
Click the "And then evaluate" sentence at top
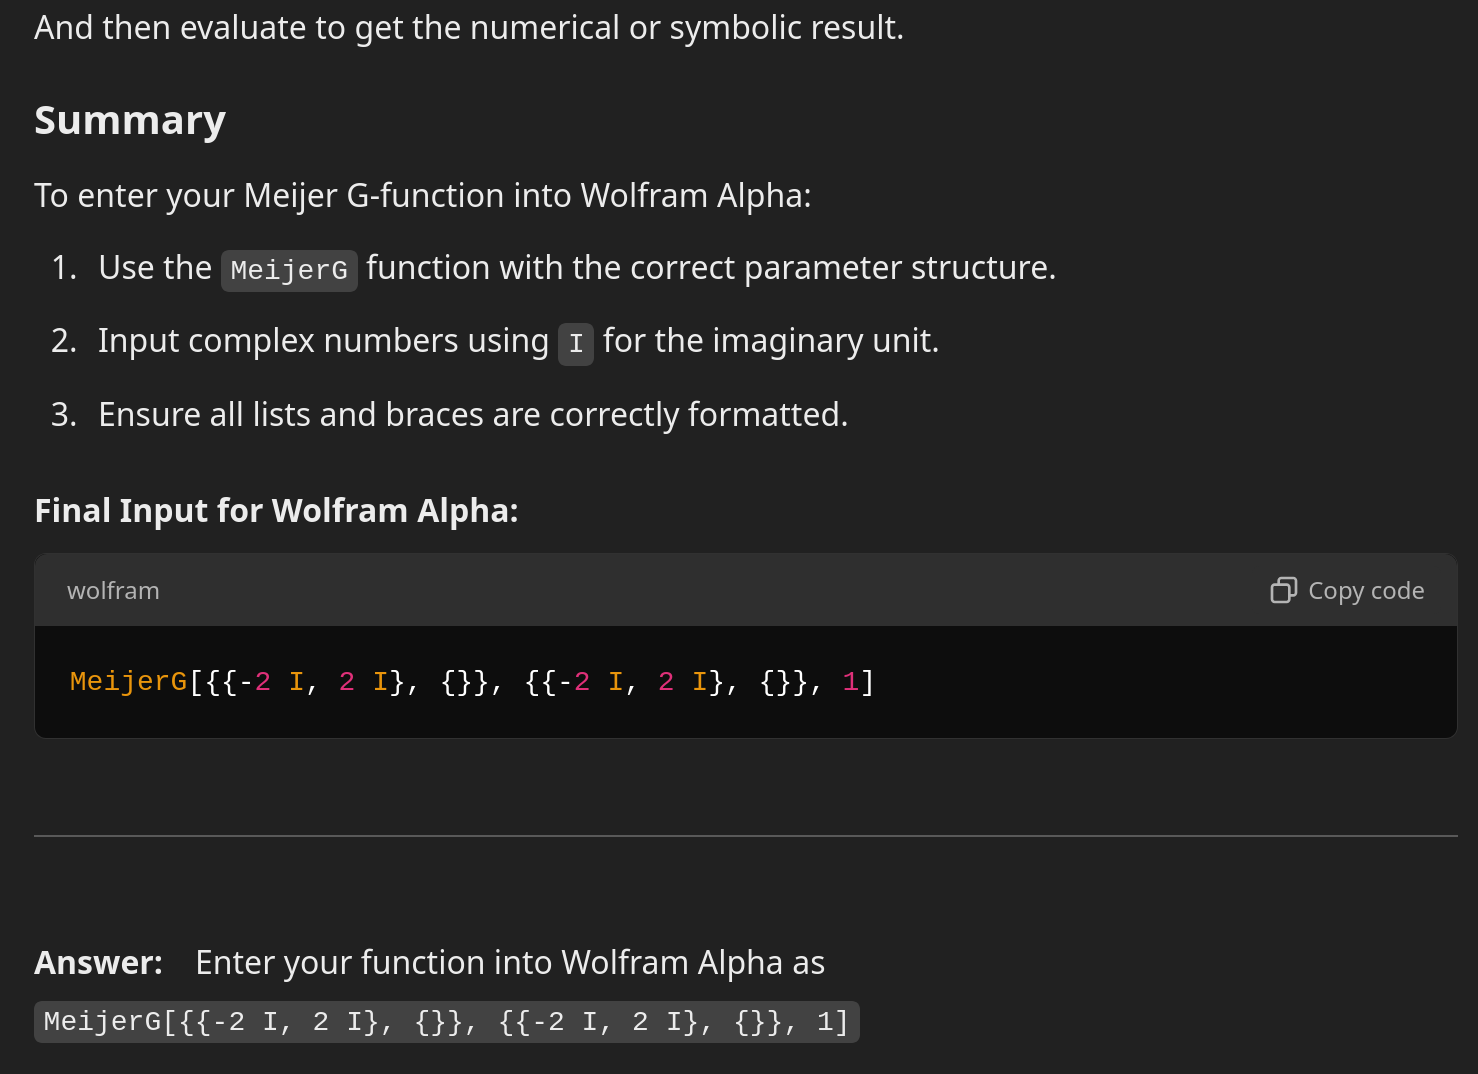pos(468,28)
